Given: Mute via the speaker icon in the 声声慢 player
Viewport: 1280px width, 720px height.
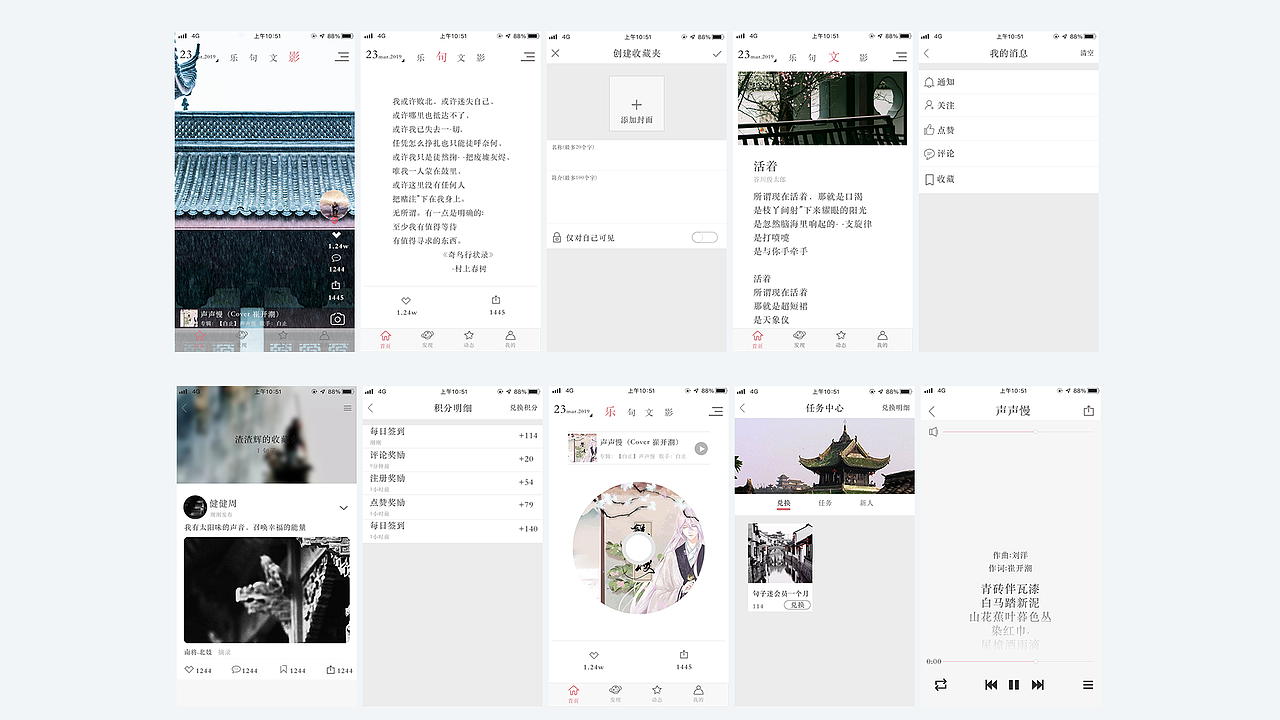Looking at the screenshot, I should click(x=933, y=432).
